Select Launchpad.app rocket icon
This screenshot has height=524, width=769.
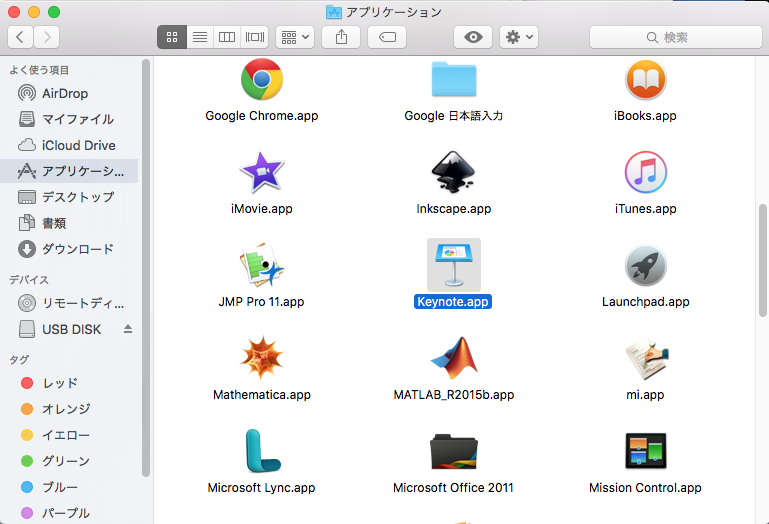click(x=645, y=265)
